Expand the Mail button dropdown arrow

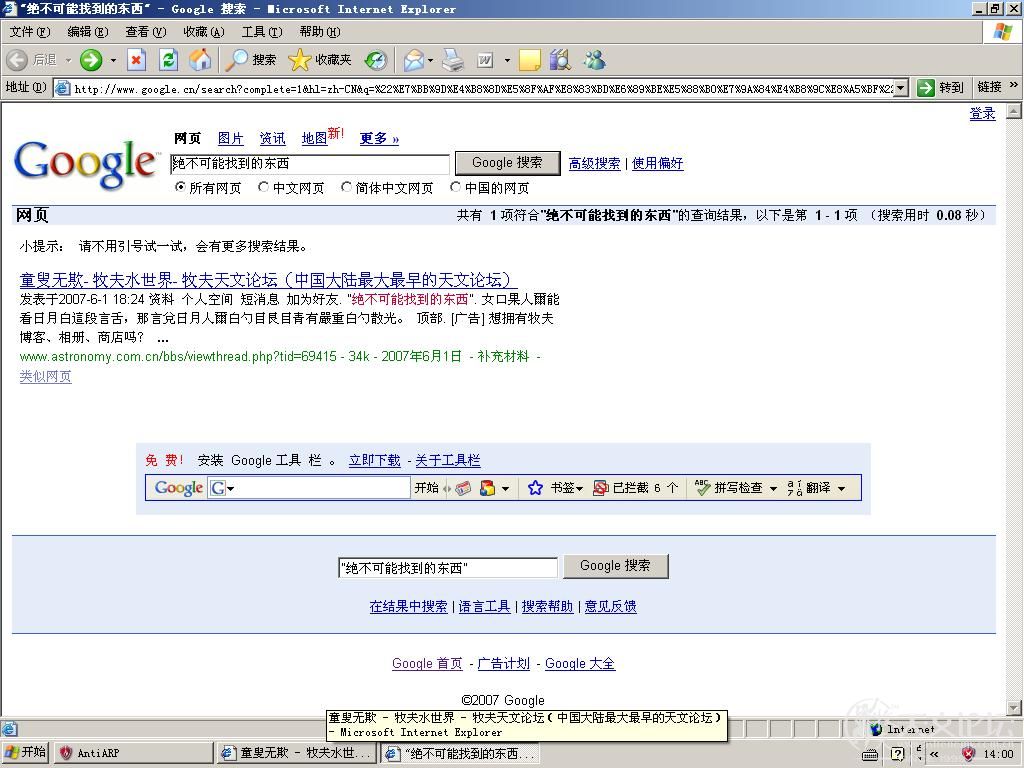(430, 60)
